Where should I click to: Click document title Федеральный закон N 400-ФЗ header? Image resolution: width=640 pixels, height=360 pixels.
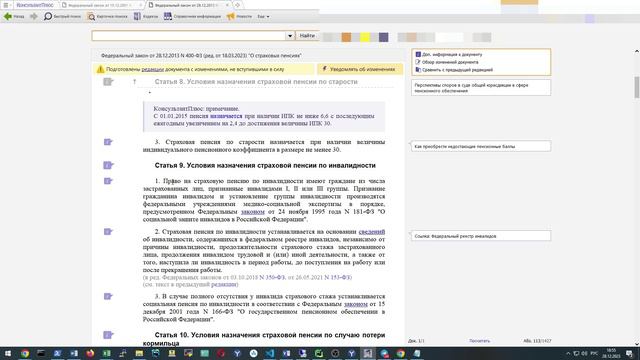(201, 56)
